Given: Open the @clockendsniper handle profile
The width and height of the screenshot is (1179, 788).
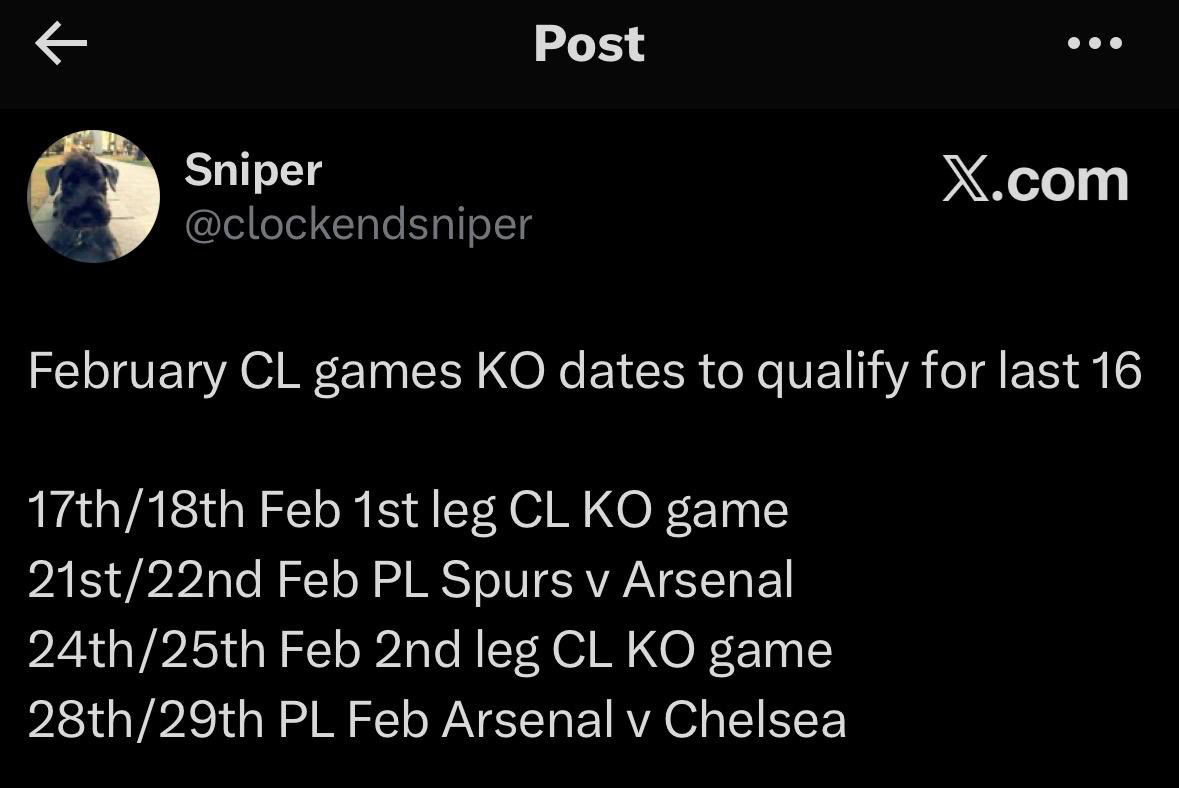Looking at the screenshot, I should [x=357, y=224].
